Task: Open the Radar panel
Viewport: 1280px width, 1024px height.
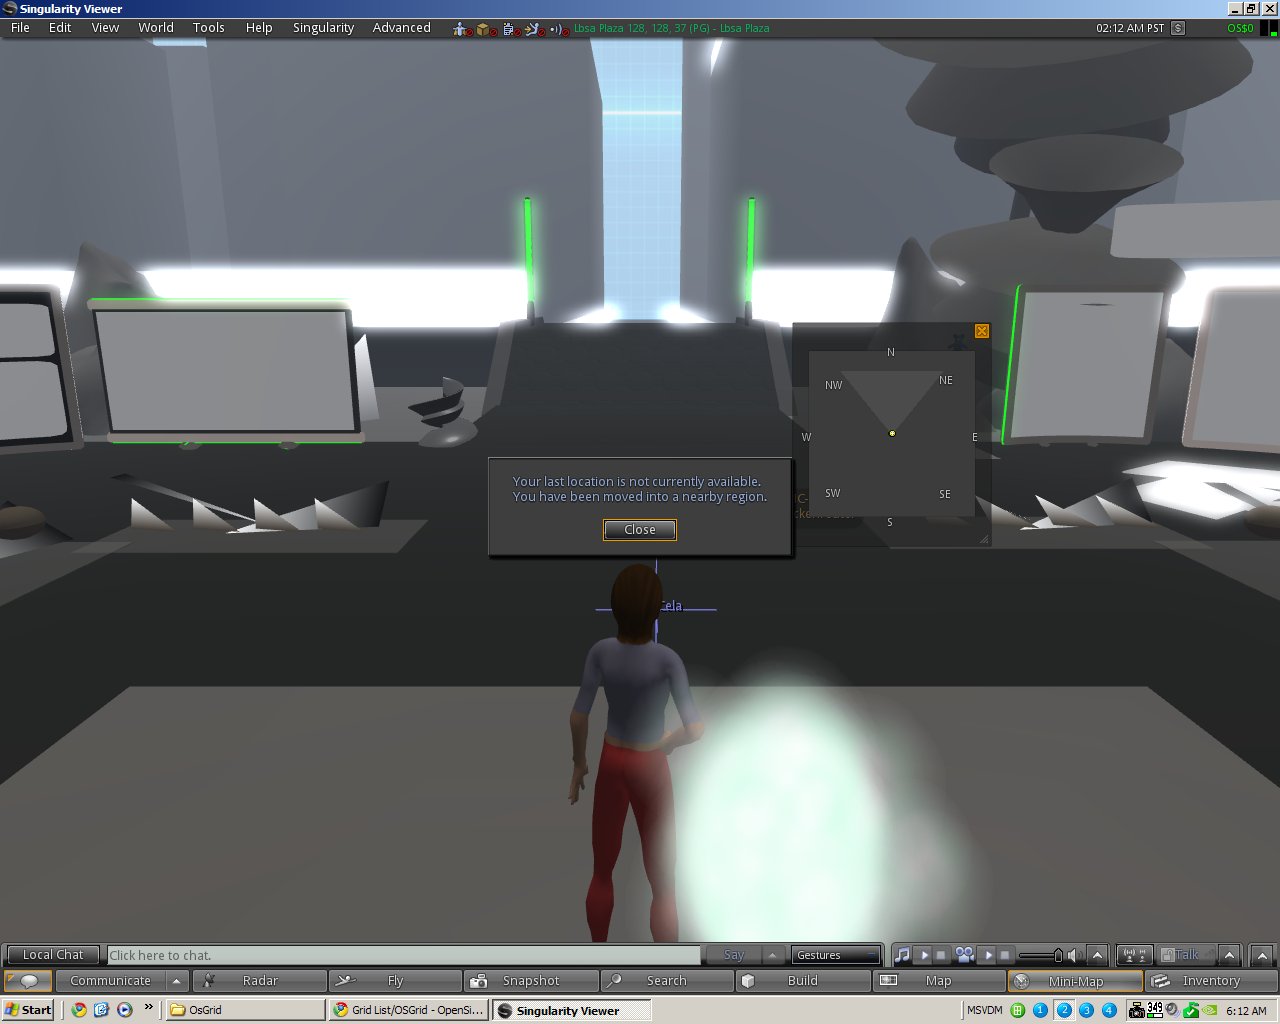Action: (259, 980)
